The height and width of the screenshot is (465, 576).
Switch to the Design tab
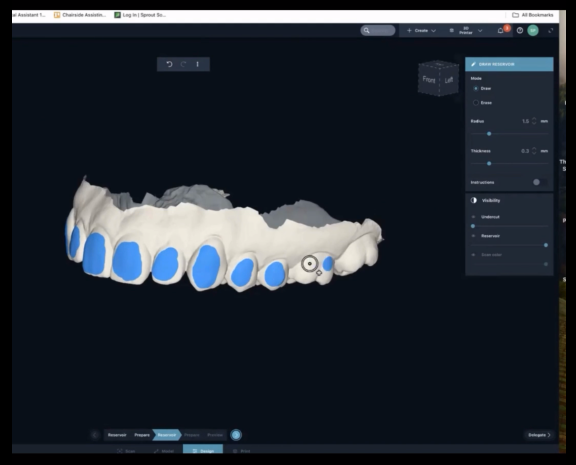(203, 450)
